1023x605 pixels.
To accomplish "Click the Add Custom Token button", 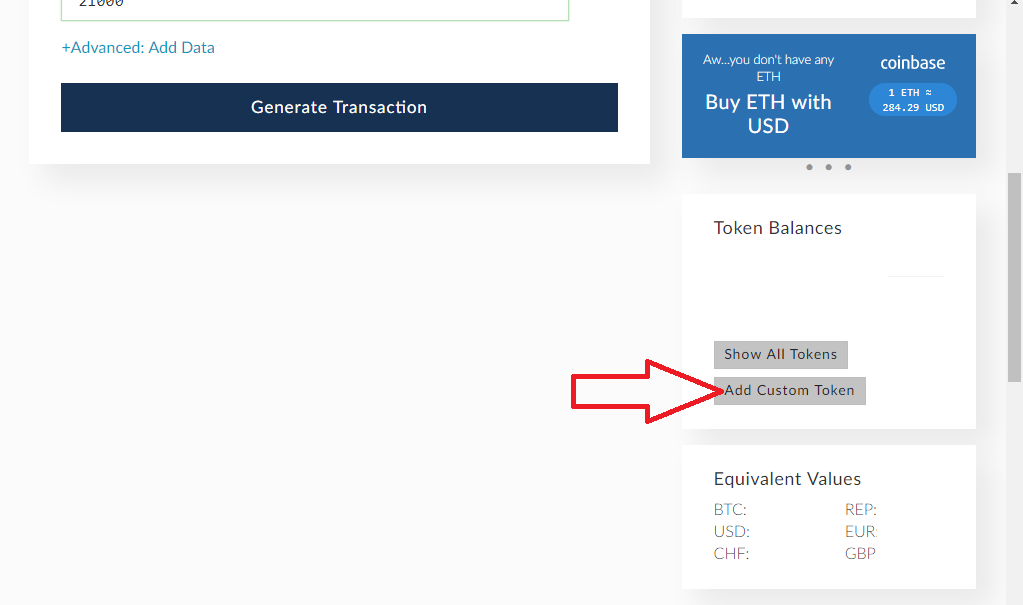I will 790,390.
